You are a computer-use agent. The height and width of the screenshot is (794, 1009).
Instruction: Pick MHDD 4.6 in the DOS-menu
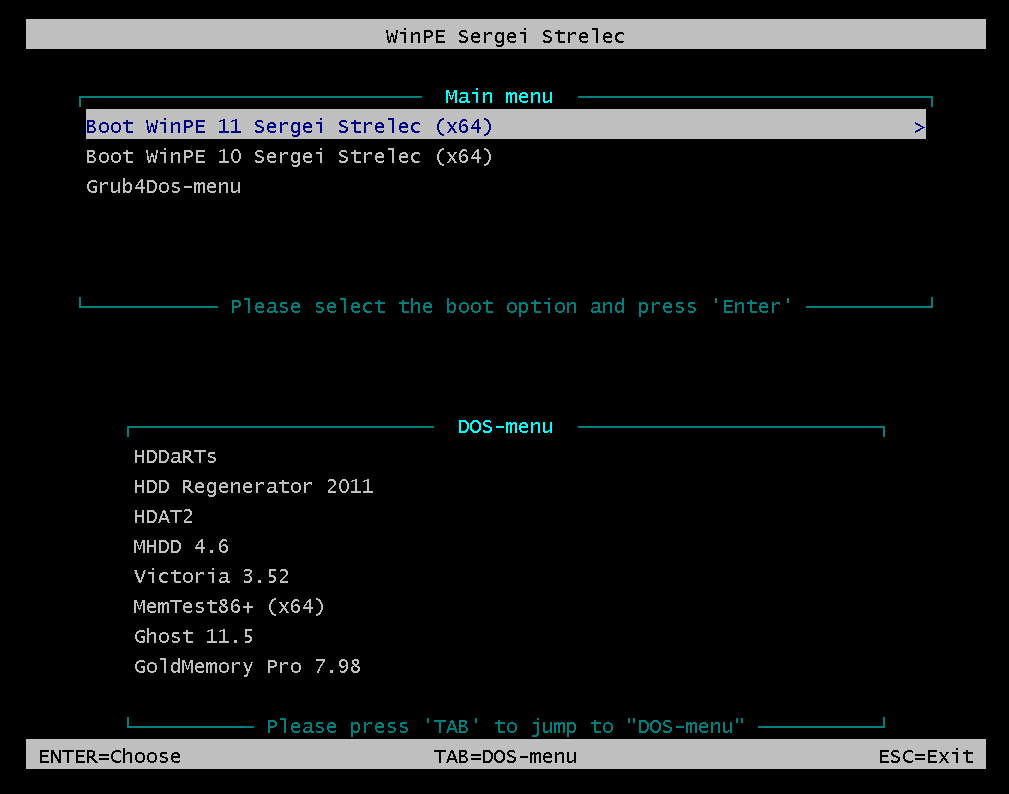181,547
